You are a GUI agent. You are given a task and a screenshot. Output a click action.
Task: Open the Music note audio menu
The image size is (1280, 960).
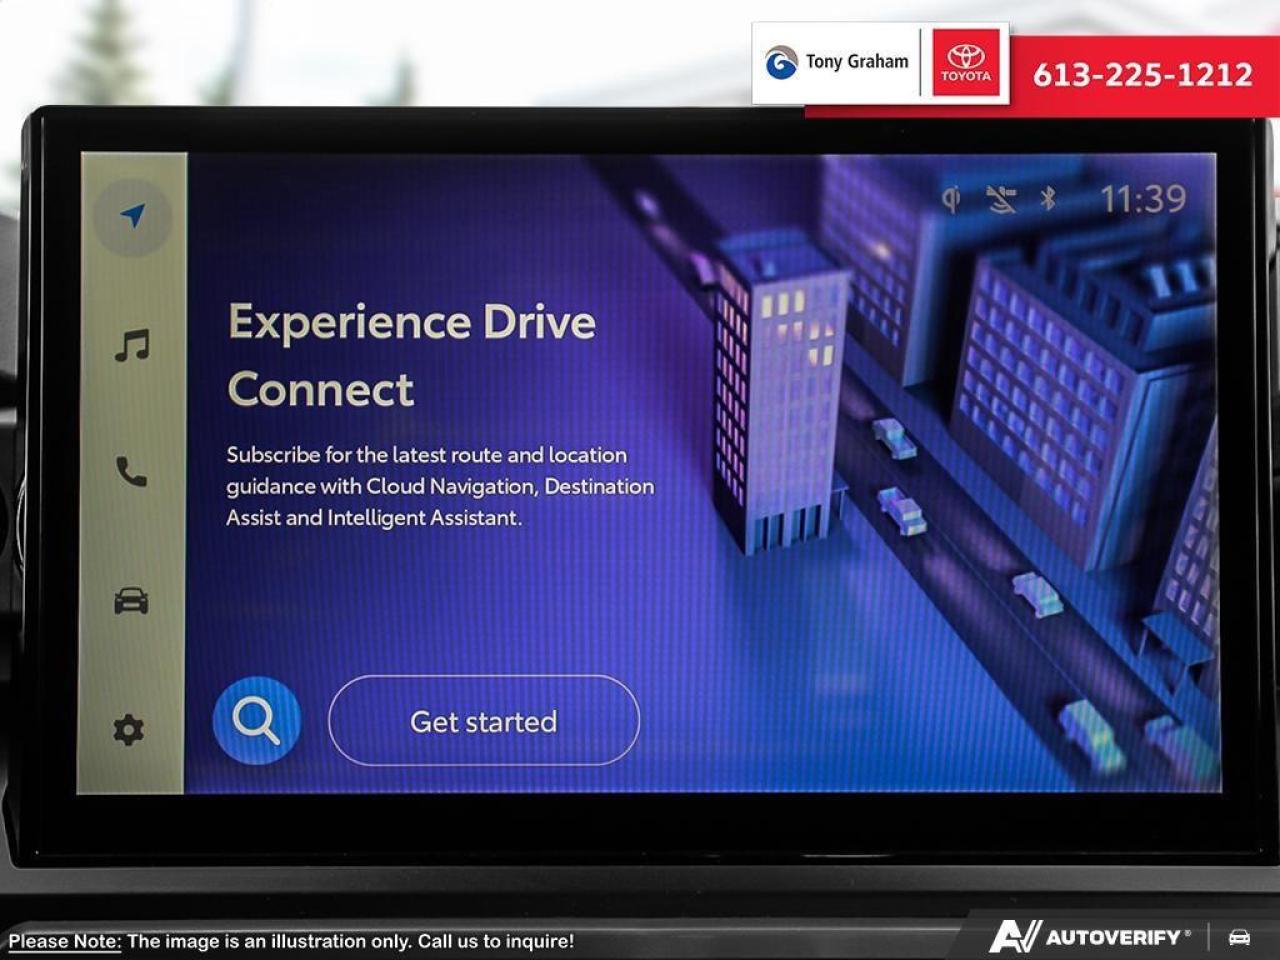pos(132,345)
